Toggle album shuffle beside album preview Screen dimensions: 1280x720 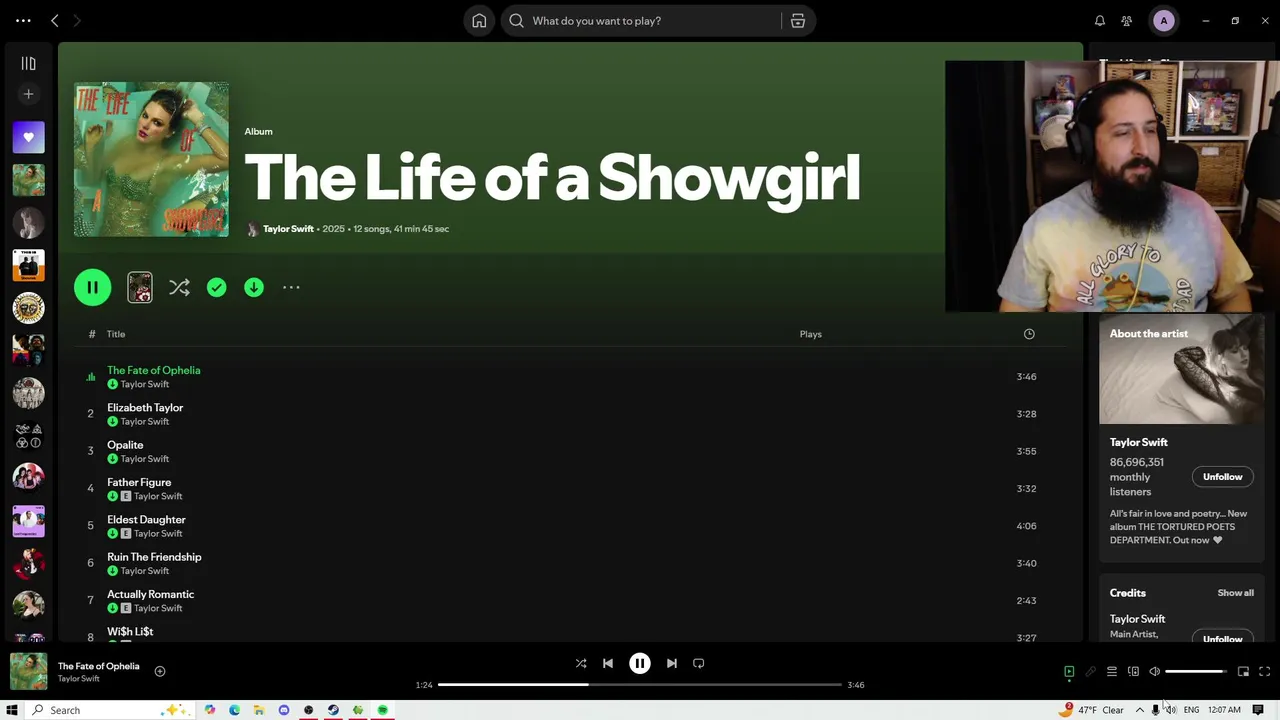(x=179, y=288)
